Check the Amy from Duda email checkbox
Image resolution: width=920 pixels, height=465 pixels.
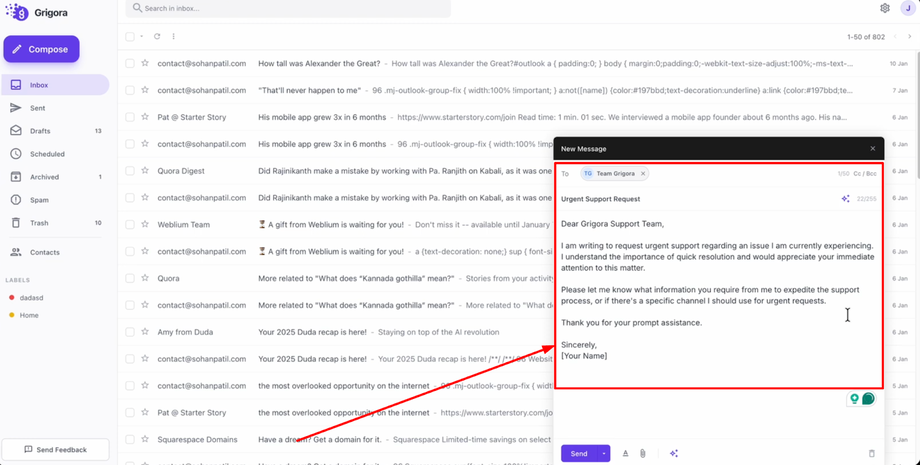click(130, 332)
